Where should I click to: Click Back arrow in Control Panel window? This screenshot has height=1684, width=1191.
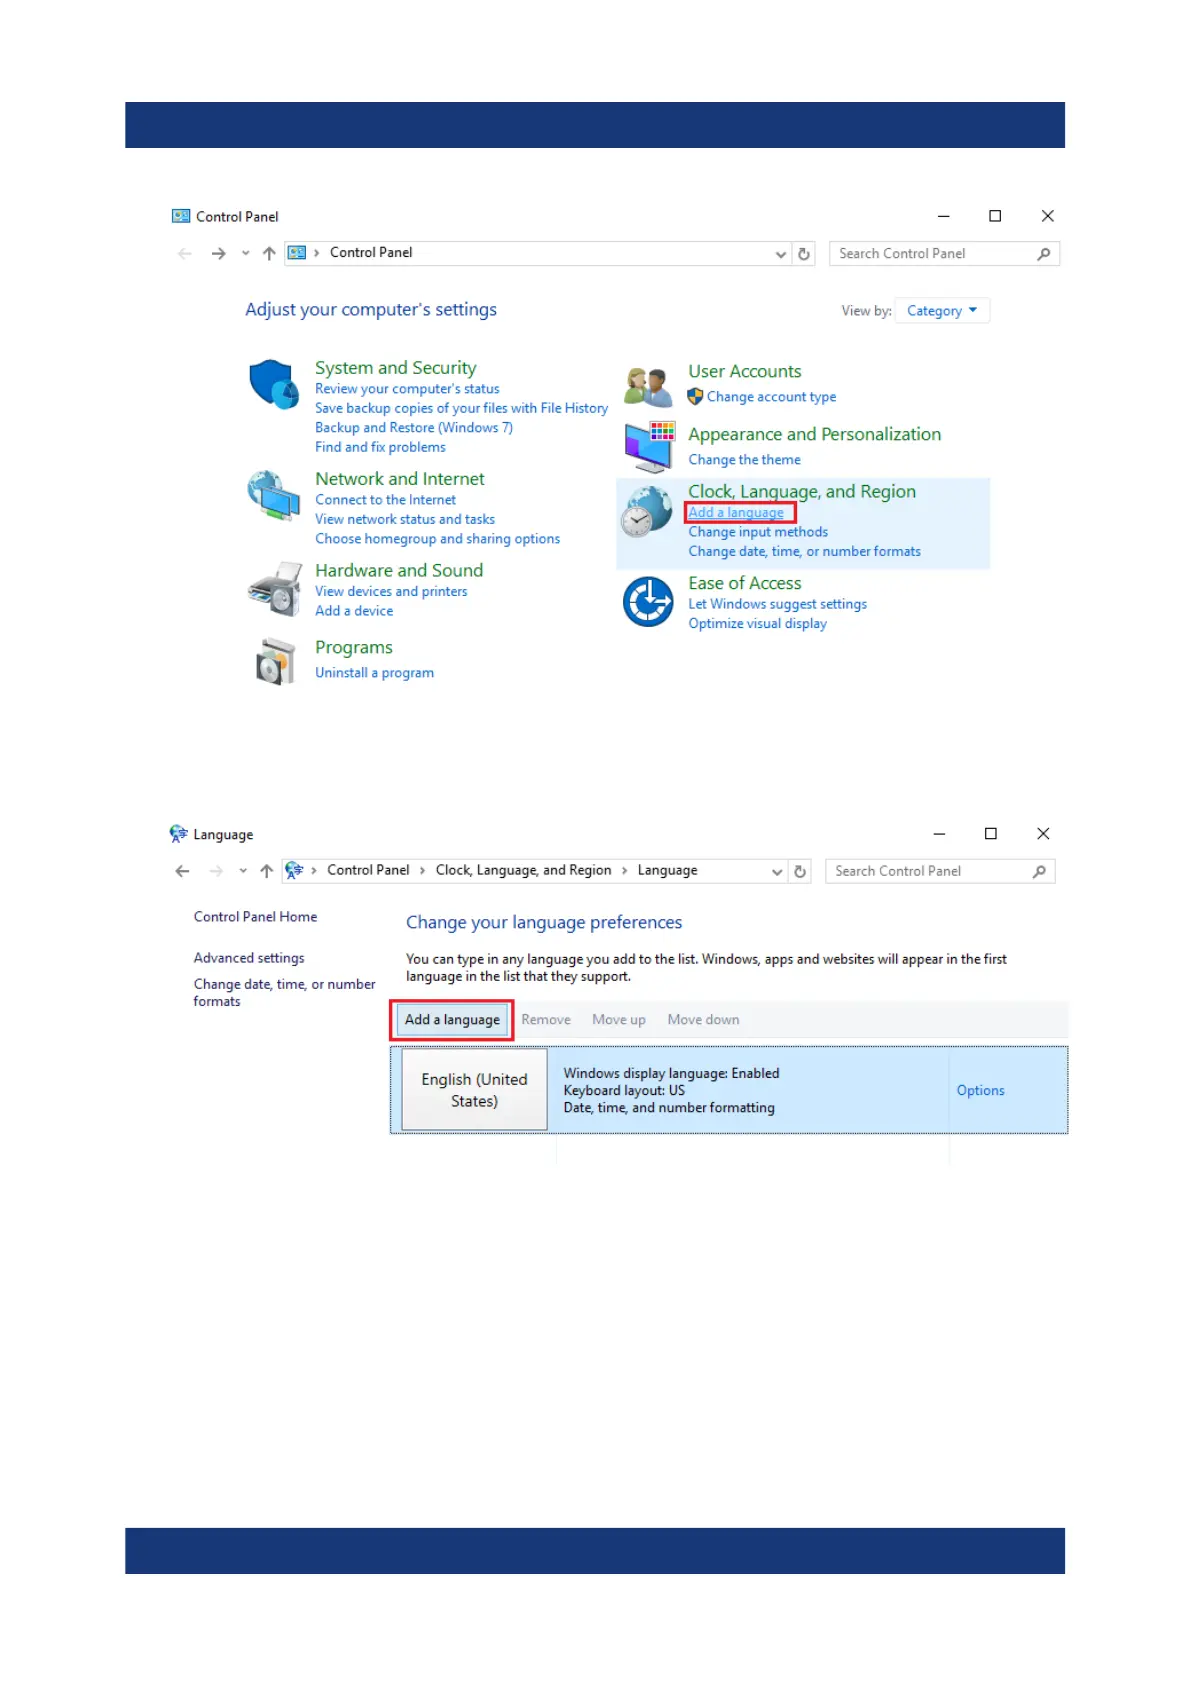coord(185,254)
